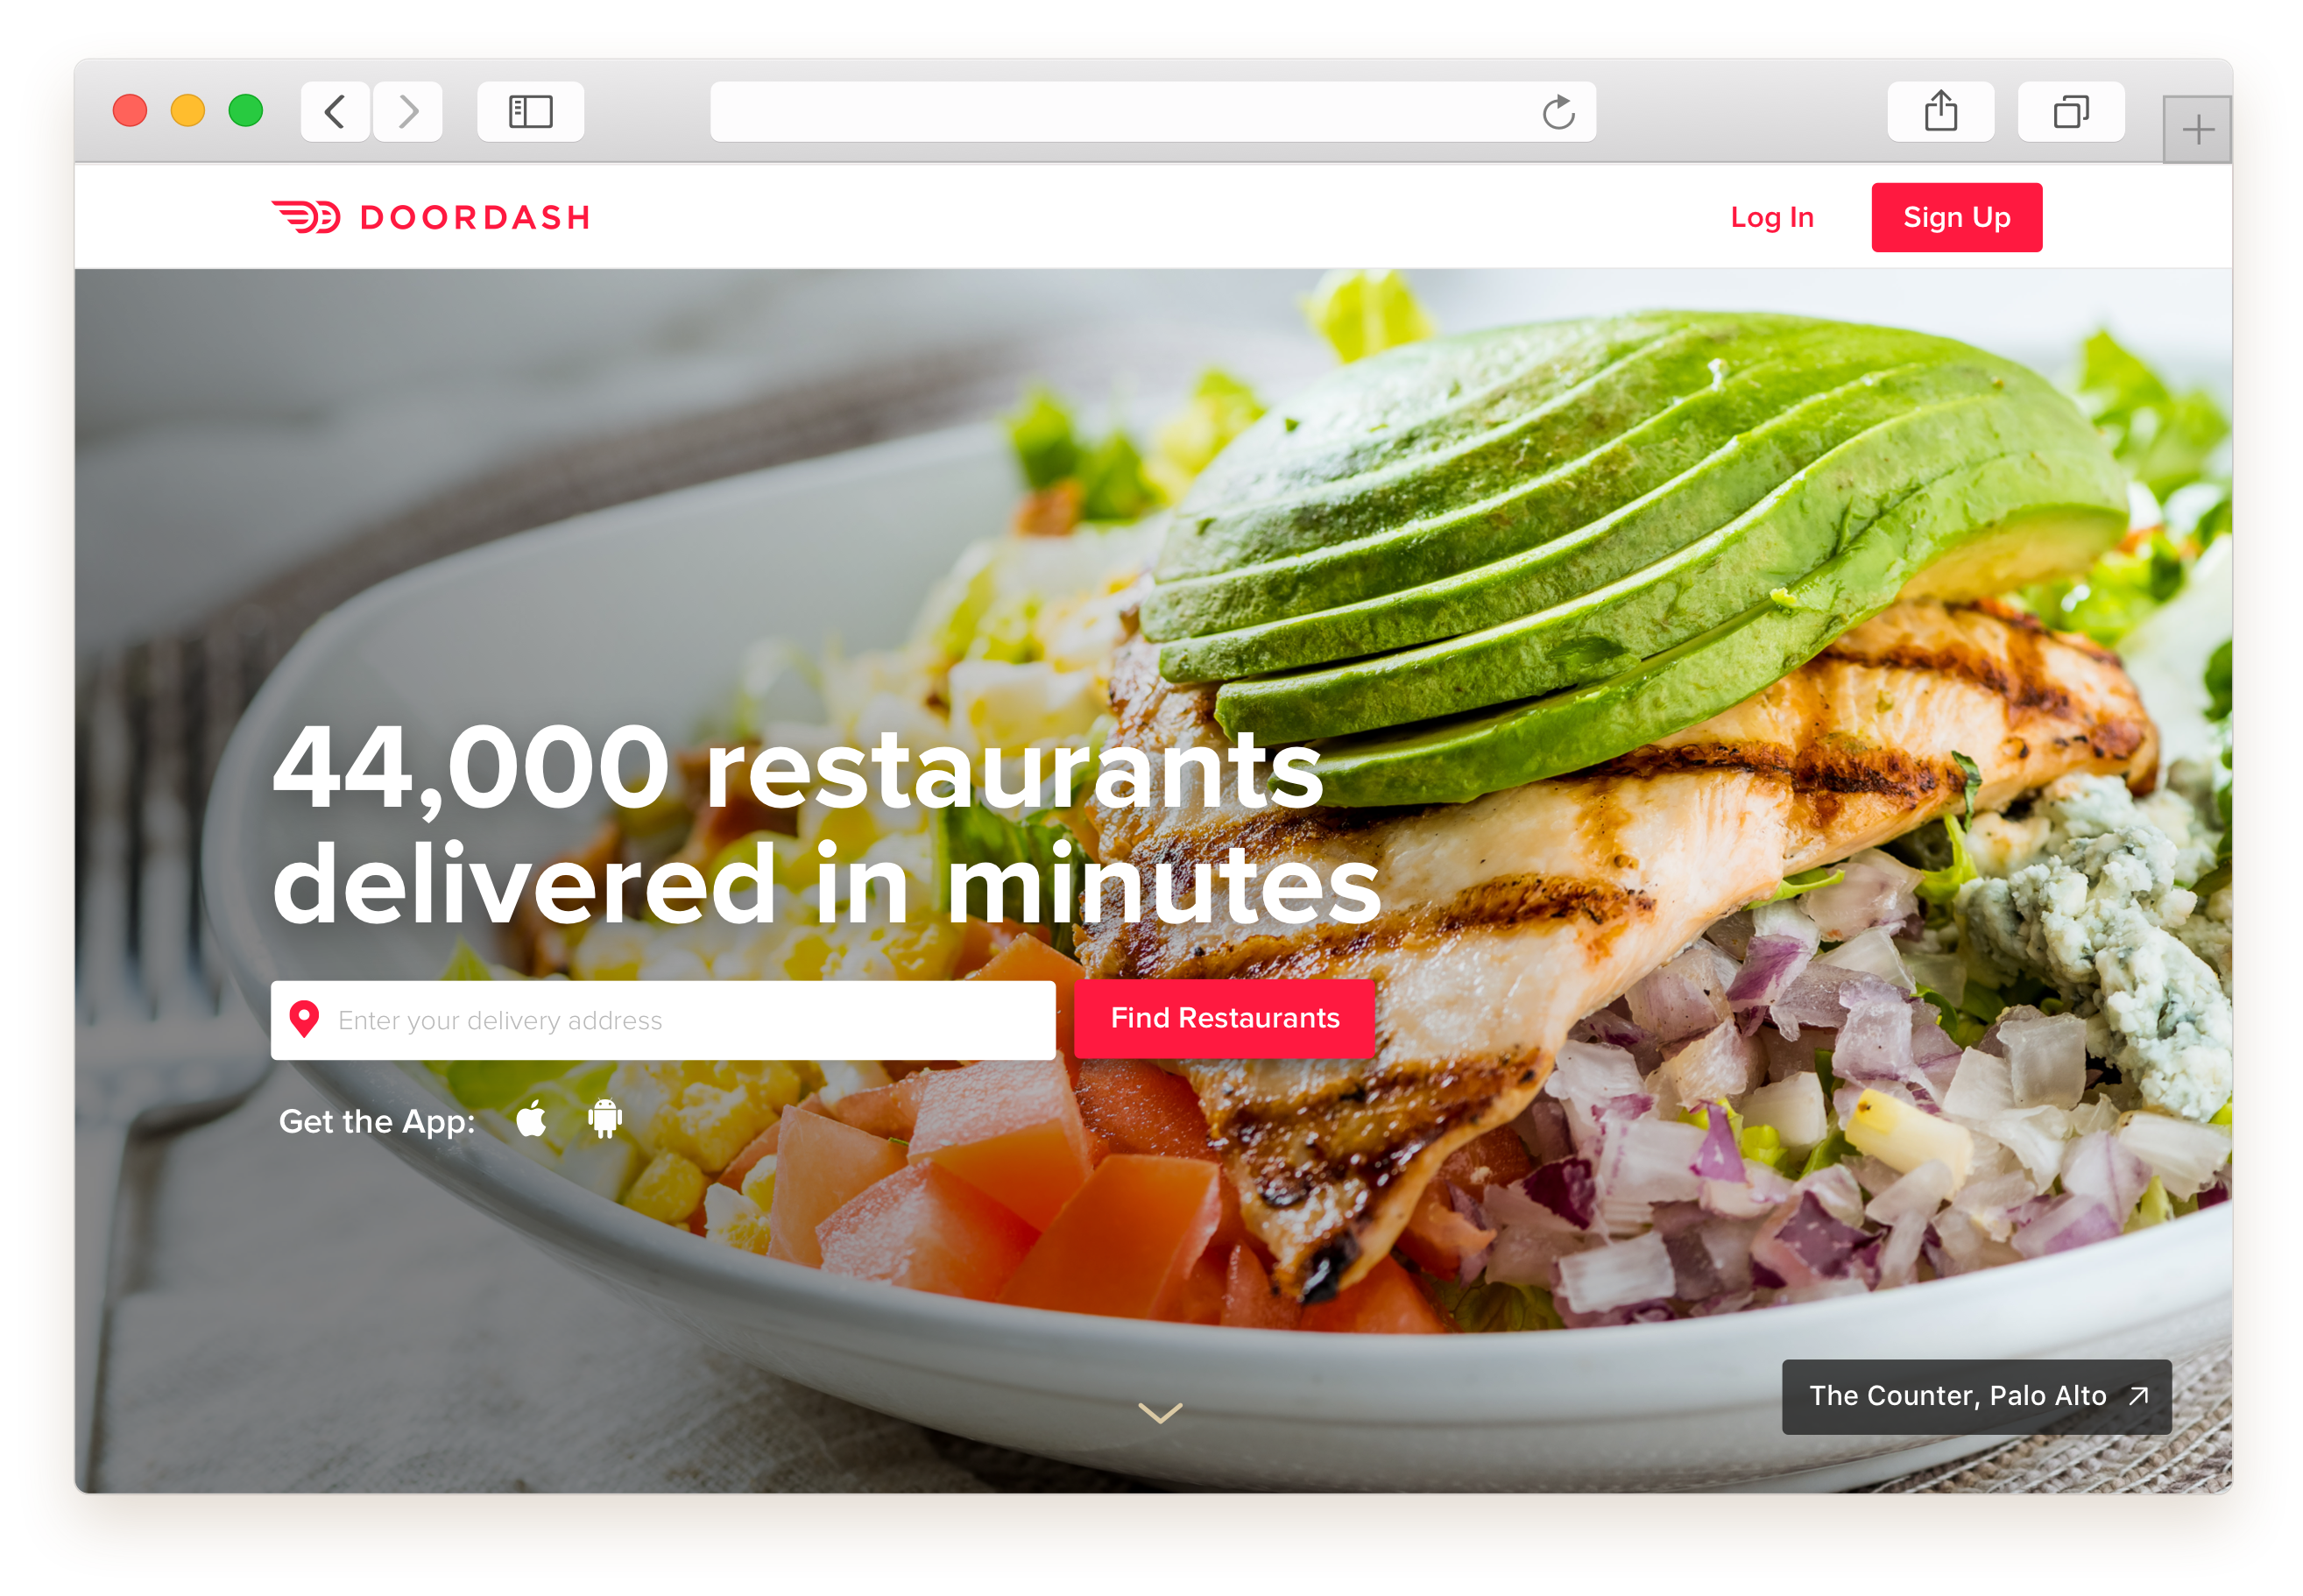Click the red Sign Up button
2303x1596 pixels.
click(1956, 217)
